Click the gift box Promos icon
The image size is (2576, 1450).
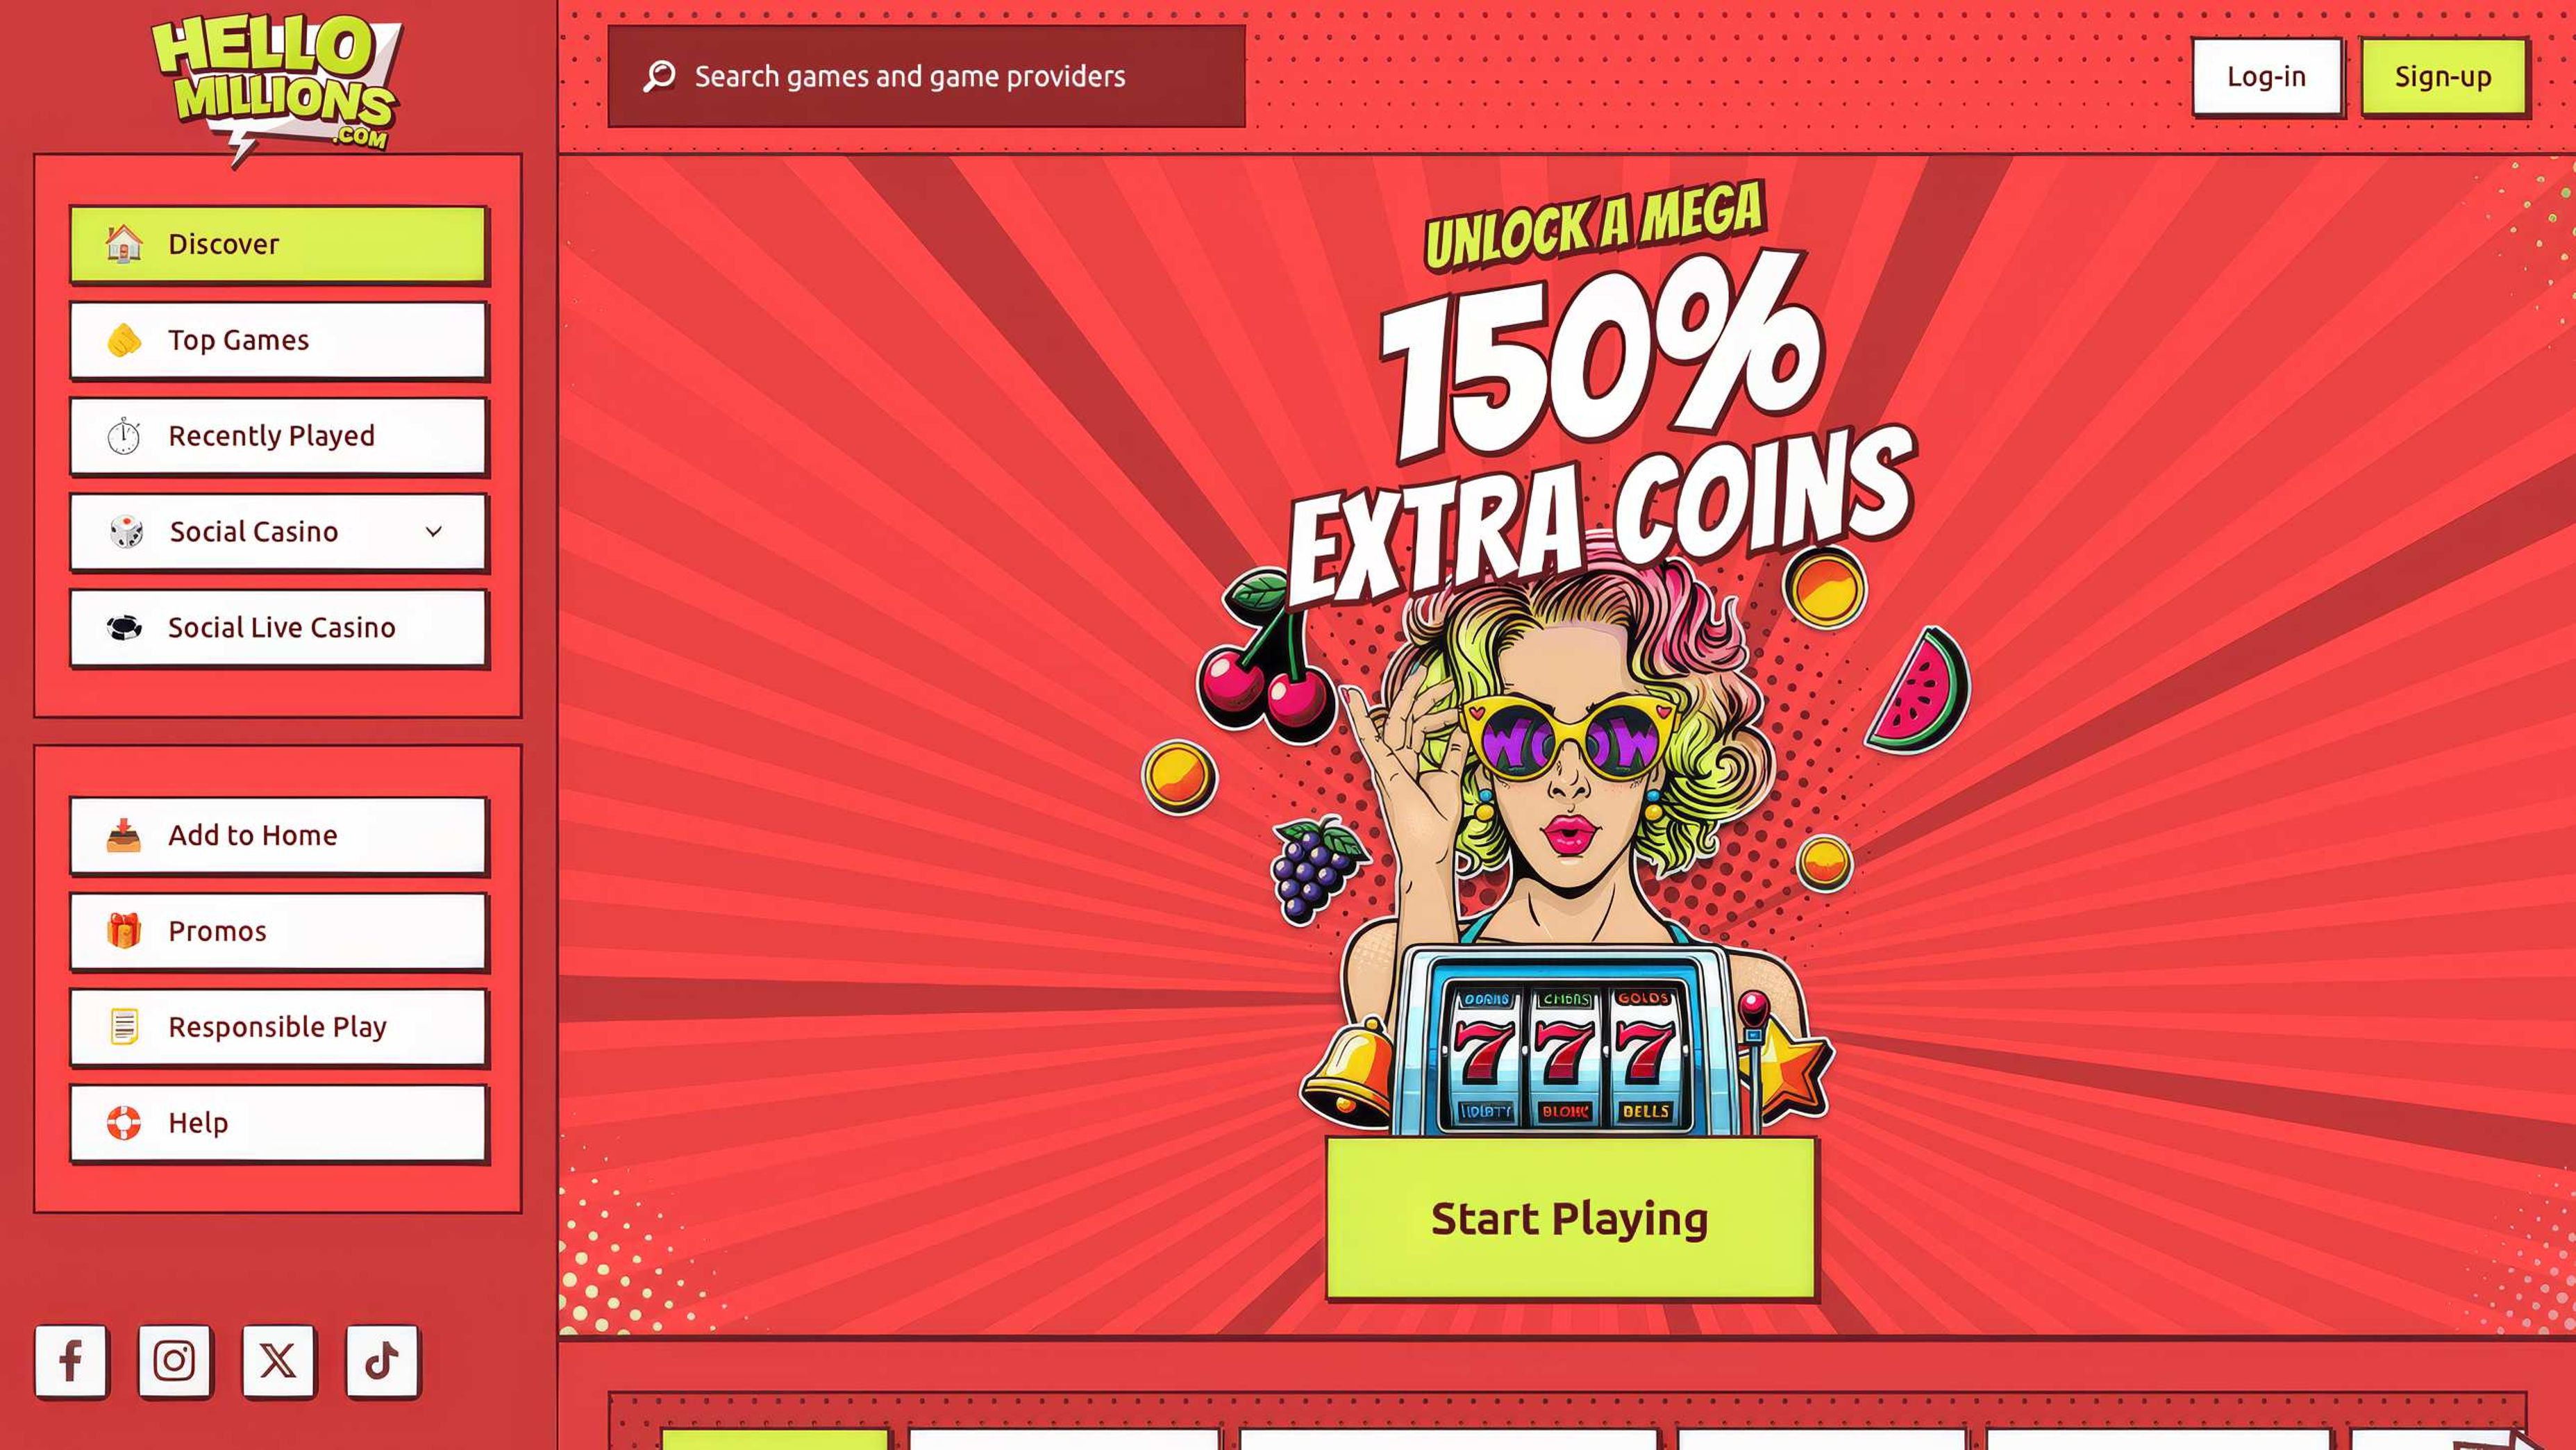tap(124, 931)
